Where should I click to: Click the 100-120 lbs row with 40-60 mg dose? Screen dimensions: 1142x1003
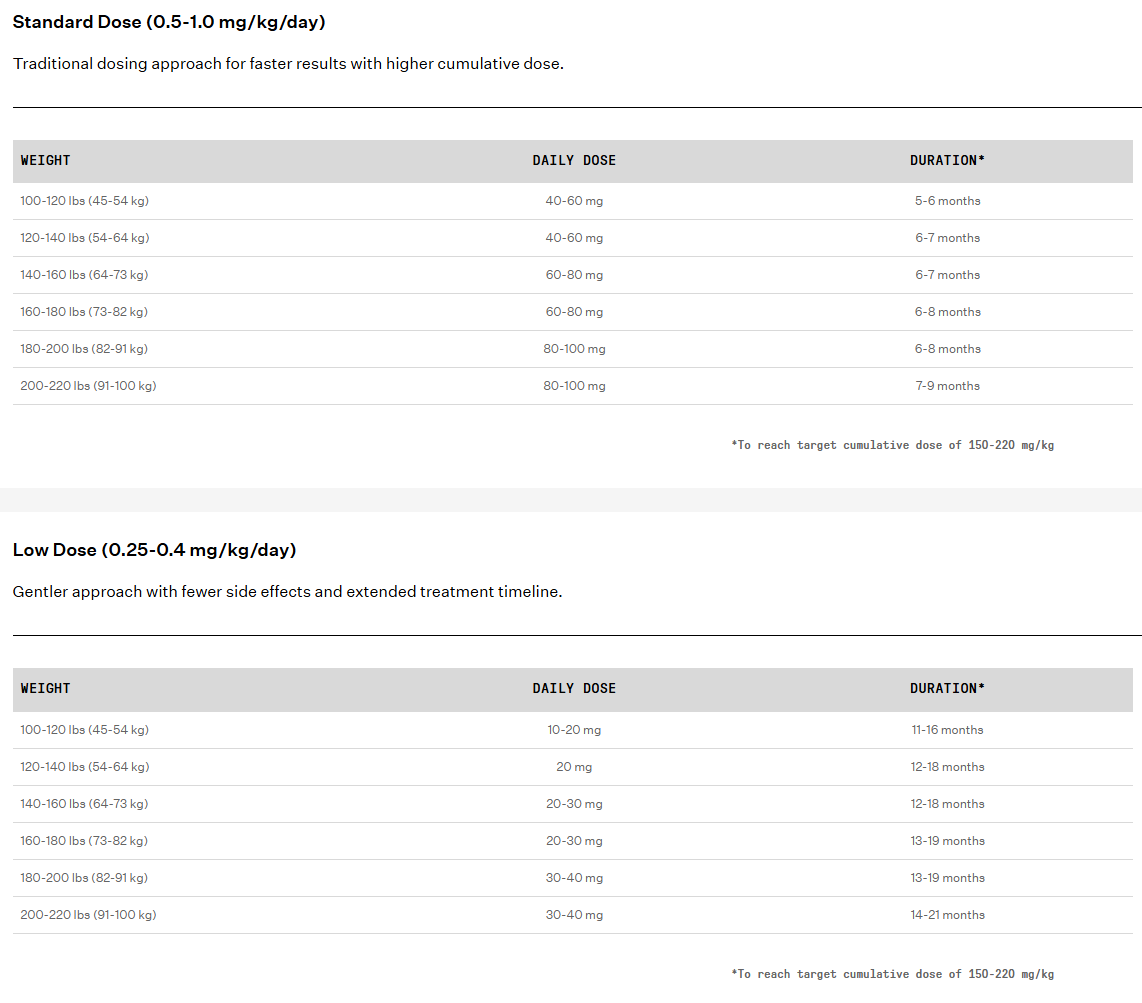tap(572, 201)
